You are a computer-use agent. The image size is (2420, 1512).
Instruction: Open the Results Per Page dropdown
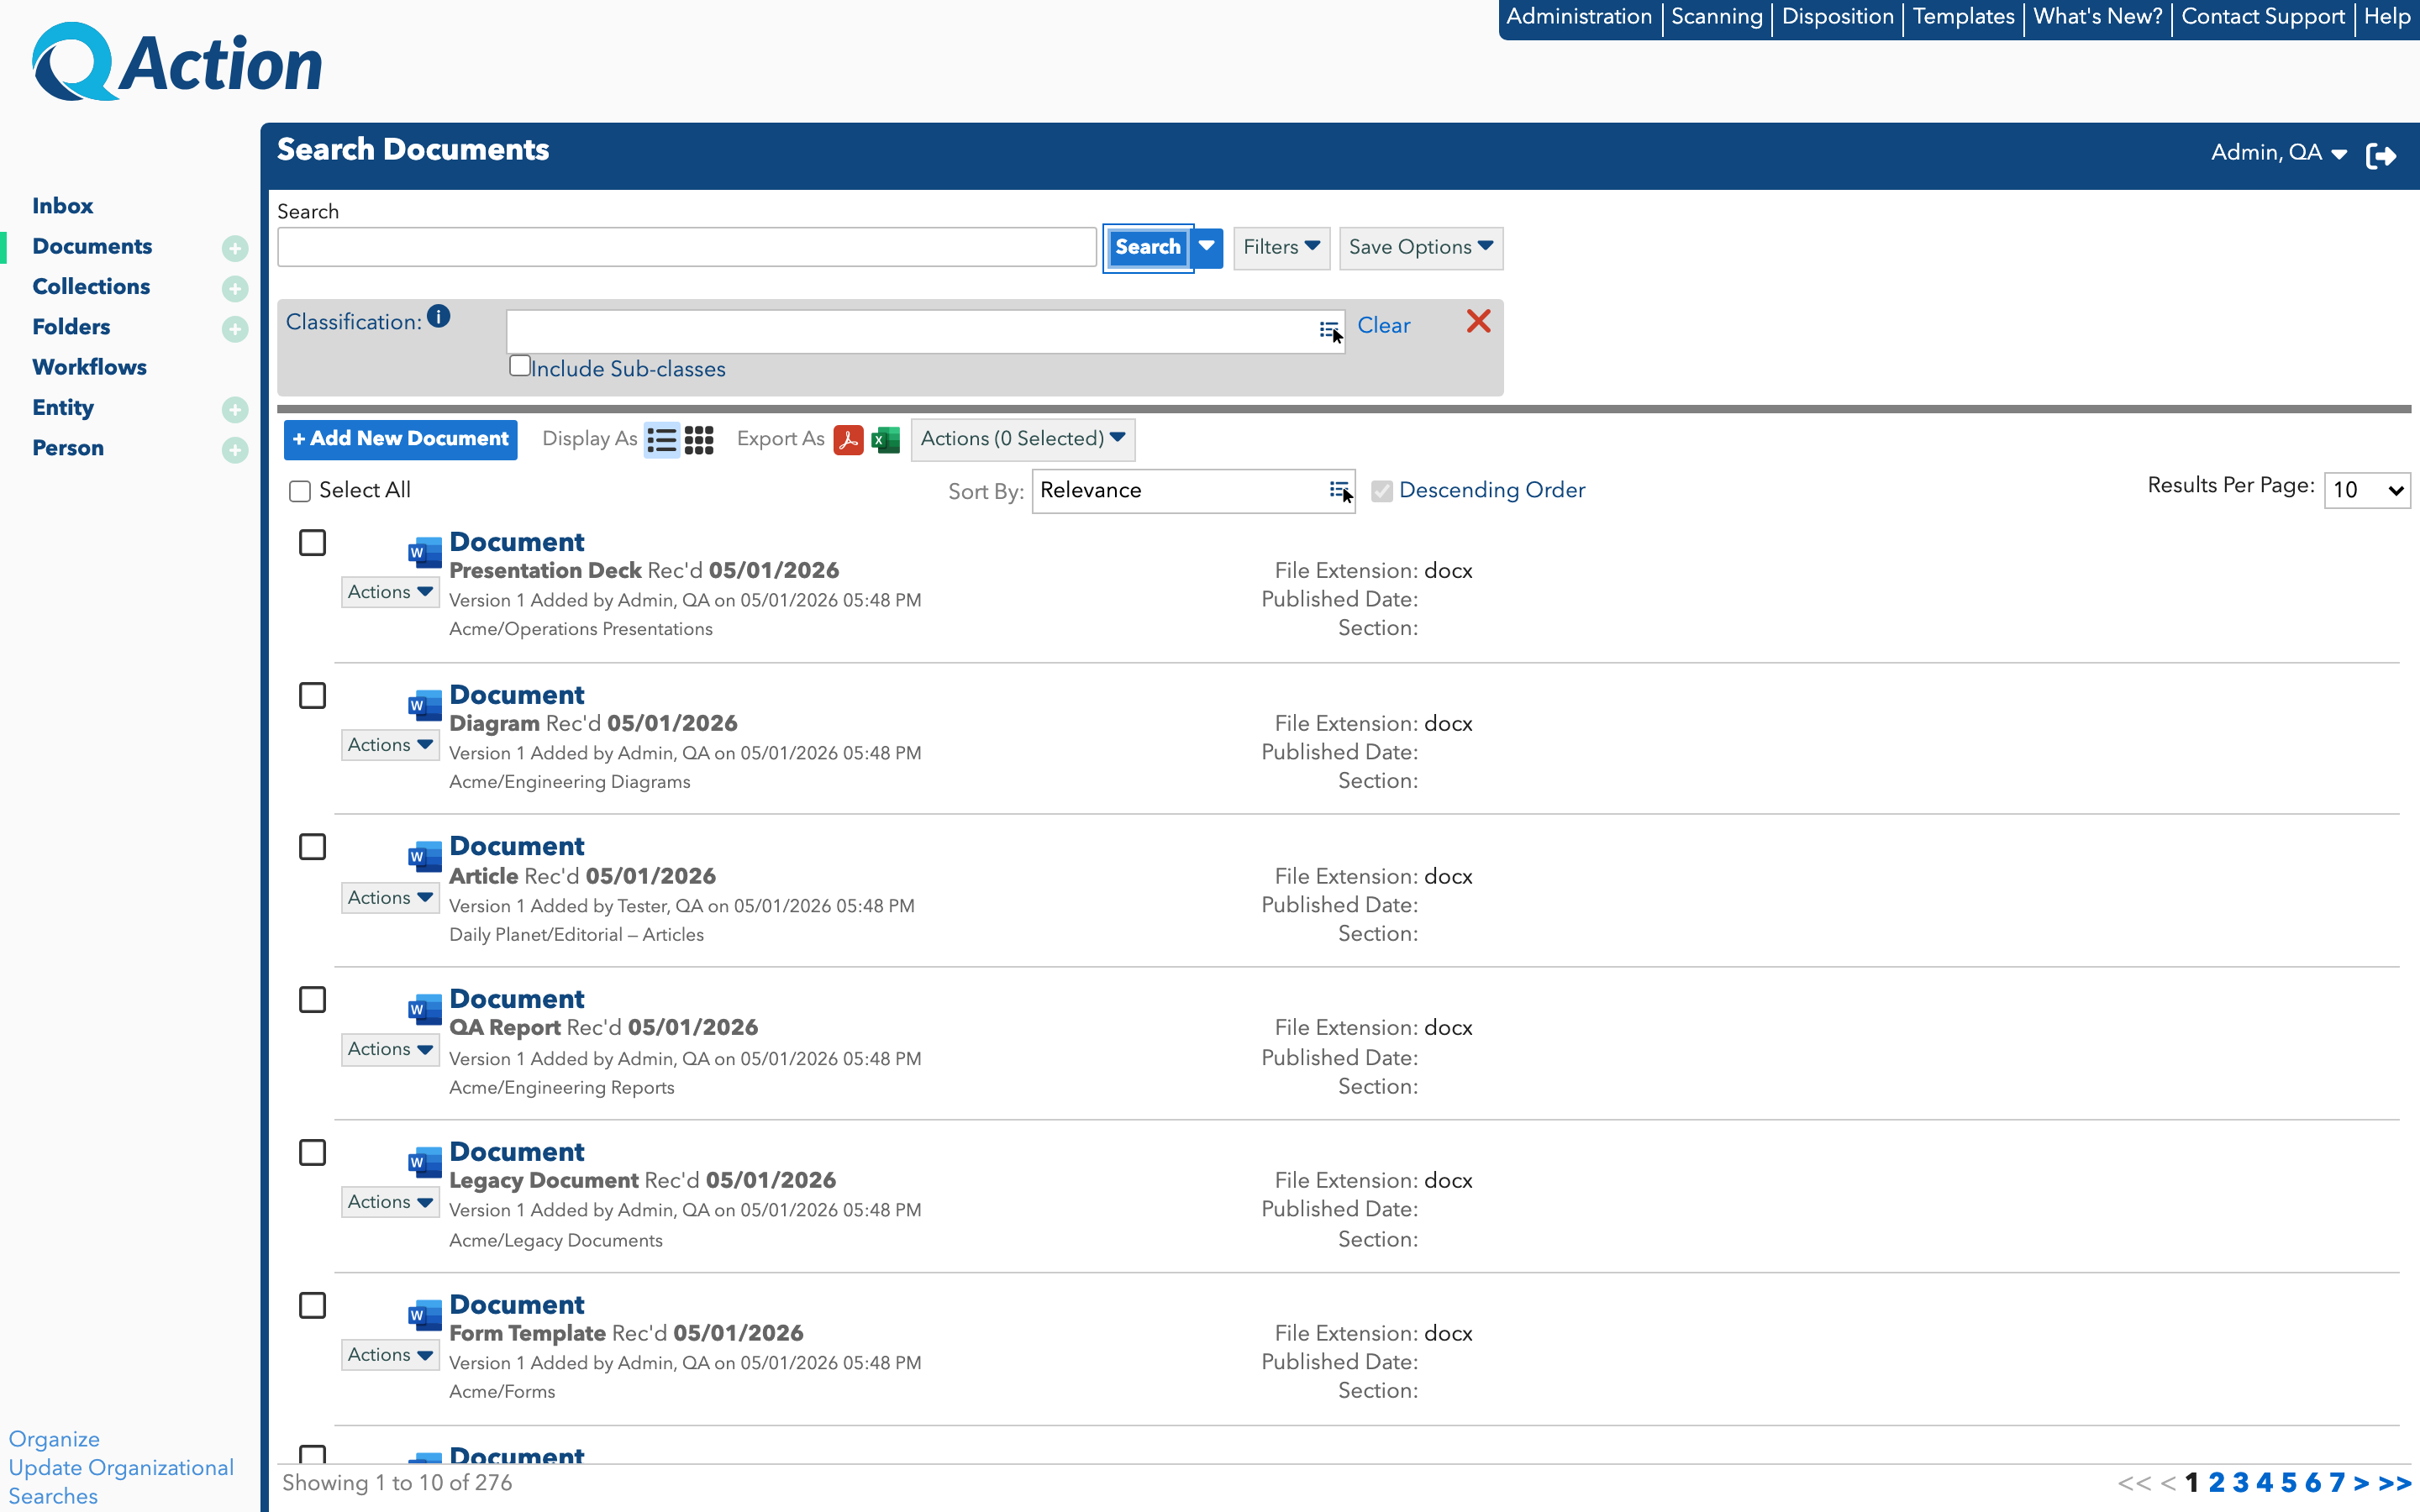coord(2367,490)
